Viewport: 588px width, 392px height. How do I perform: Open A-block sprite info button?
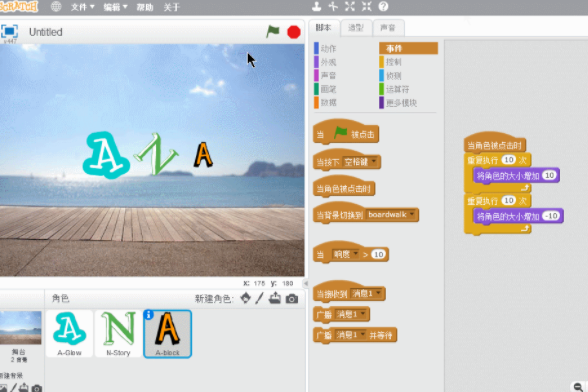(x=148, y=315)
